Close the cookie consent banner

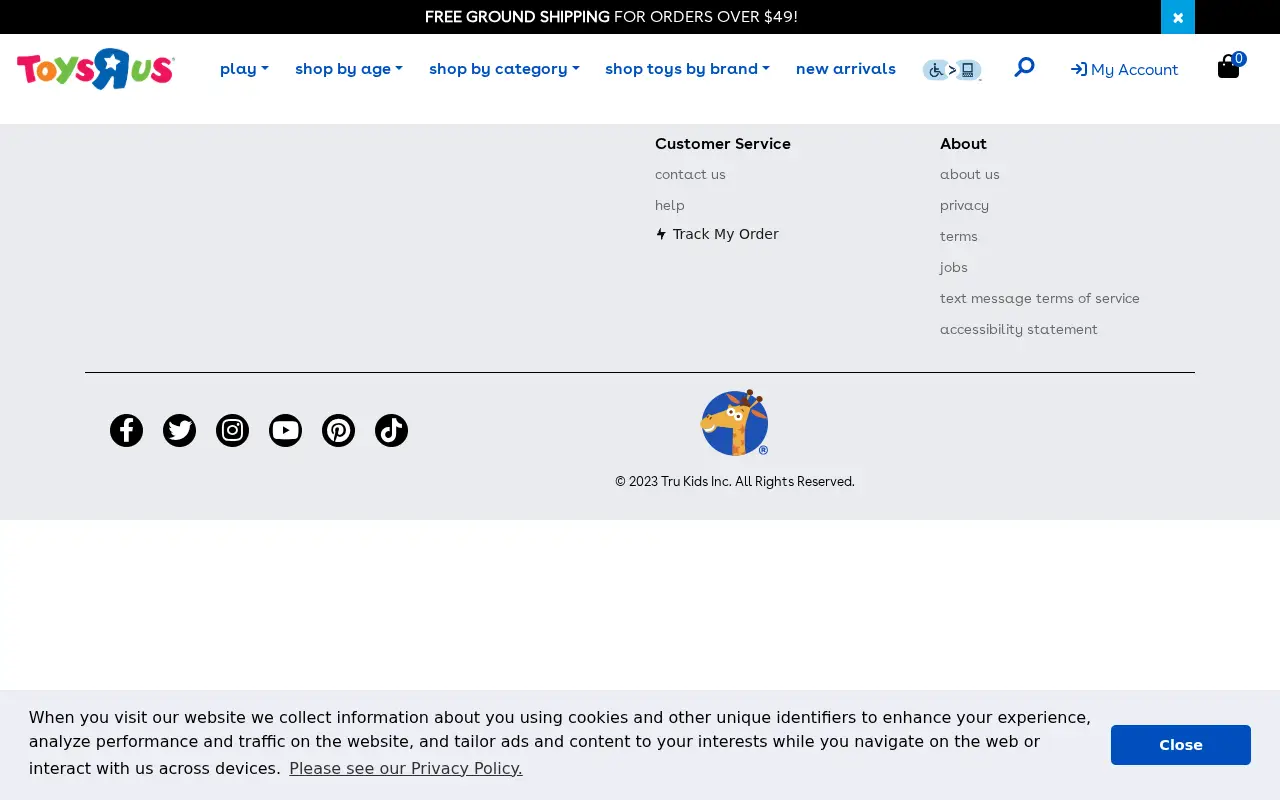tap(1181, 745)
